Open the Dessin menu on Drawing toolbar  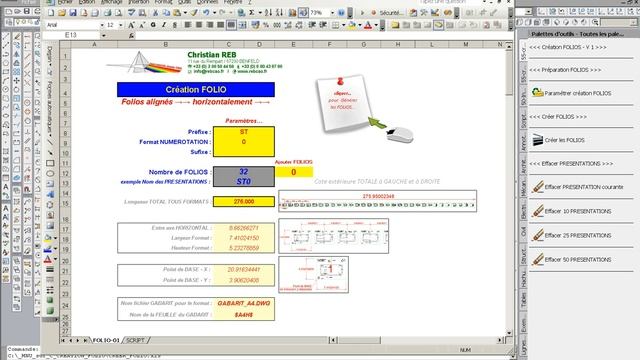coord(50,56)
